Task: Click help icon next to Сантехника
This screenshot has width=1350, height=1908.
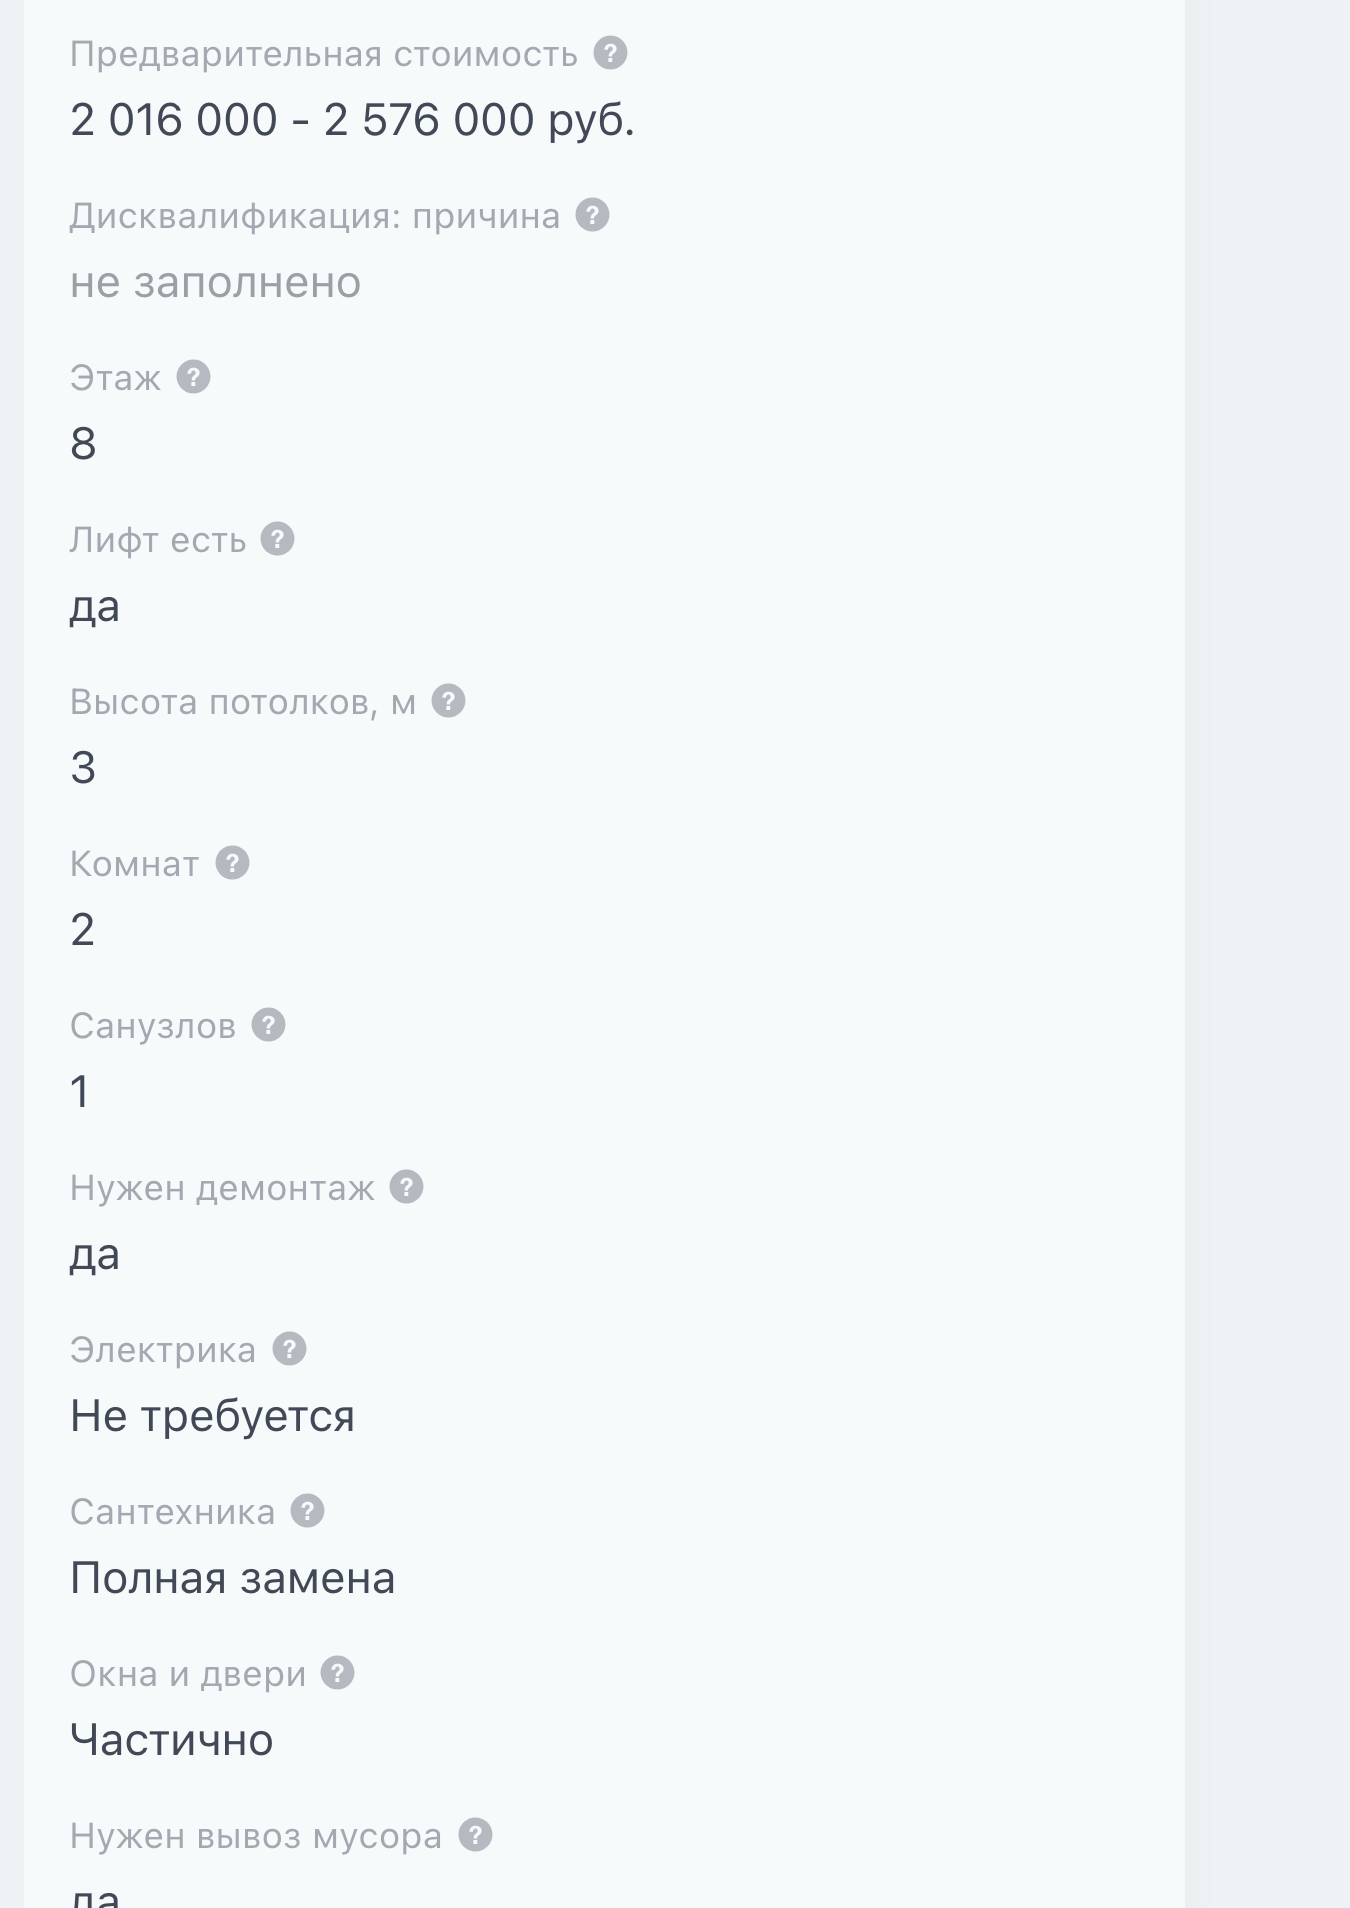Action: [307, 1511]
